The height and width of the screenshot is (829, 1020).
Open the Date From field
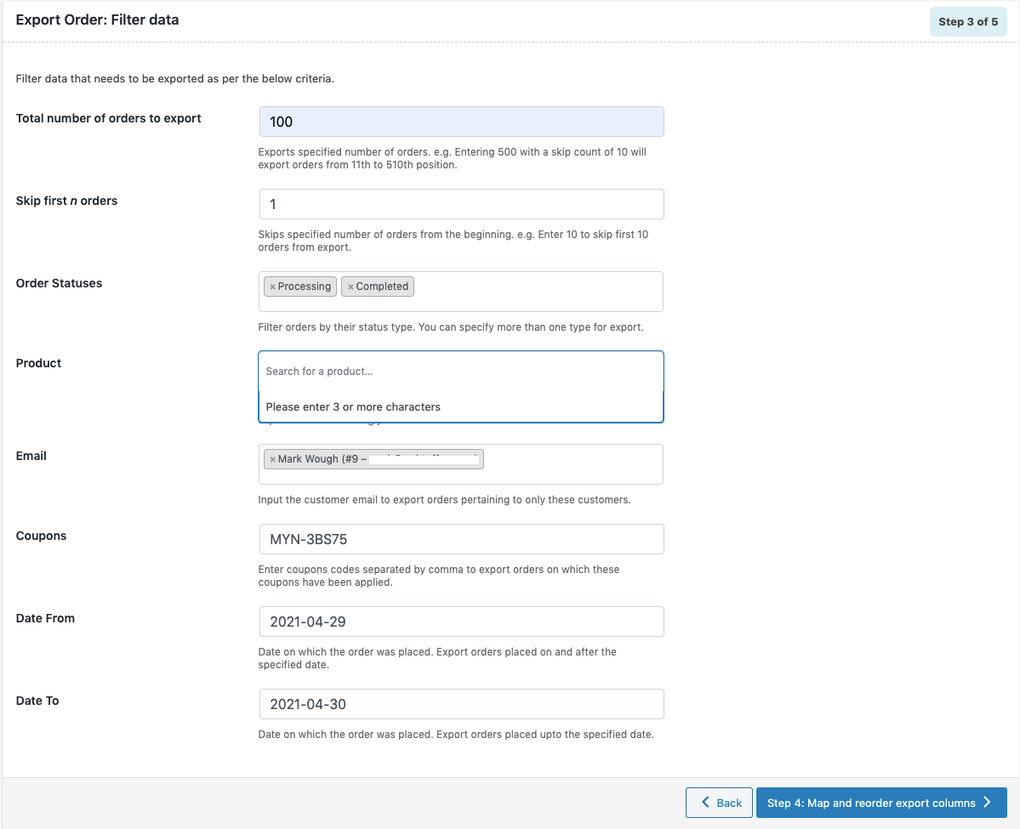click(460, 621)
